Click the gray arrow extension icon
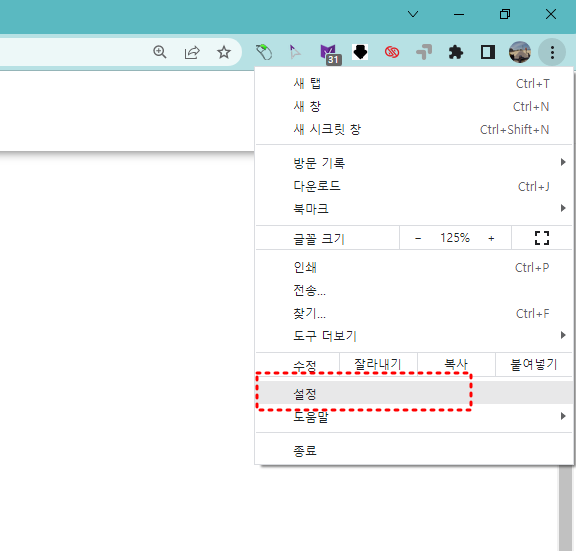576x551 pixels. point(424,52)
